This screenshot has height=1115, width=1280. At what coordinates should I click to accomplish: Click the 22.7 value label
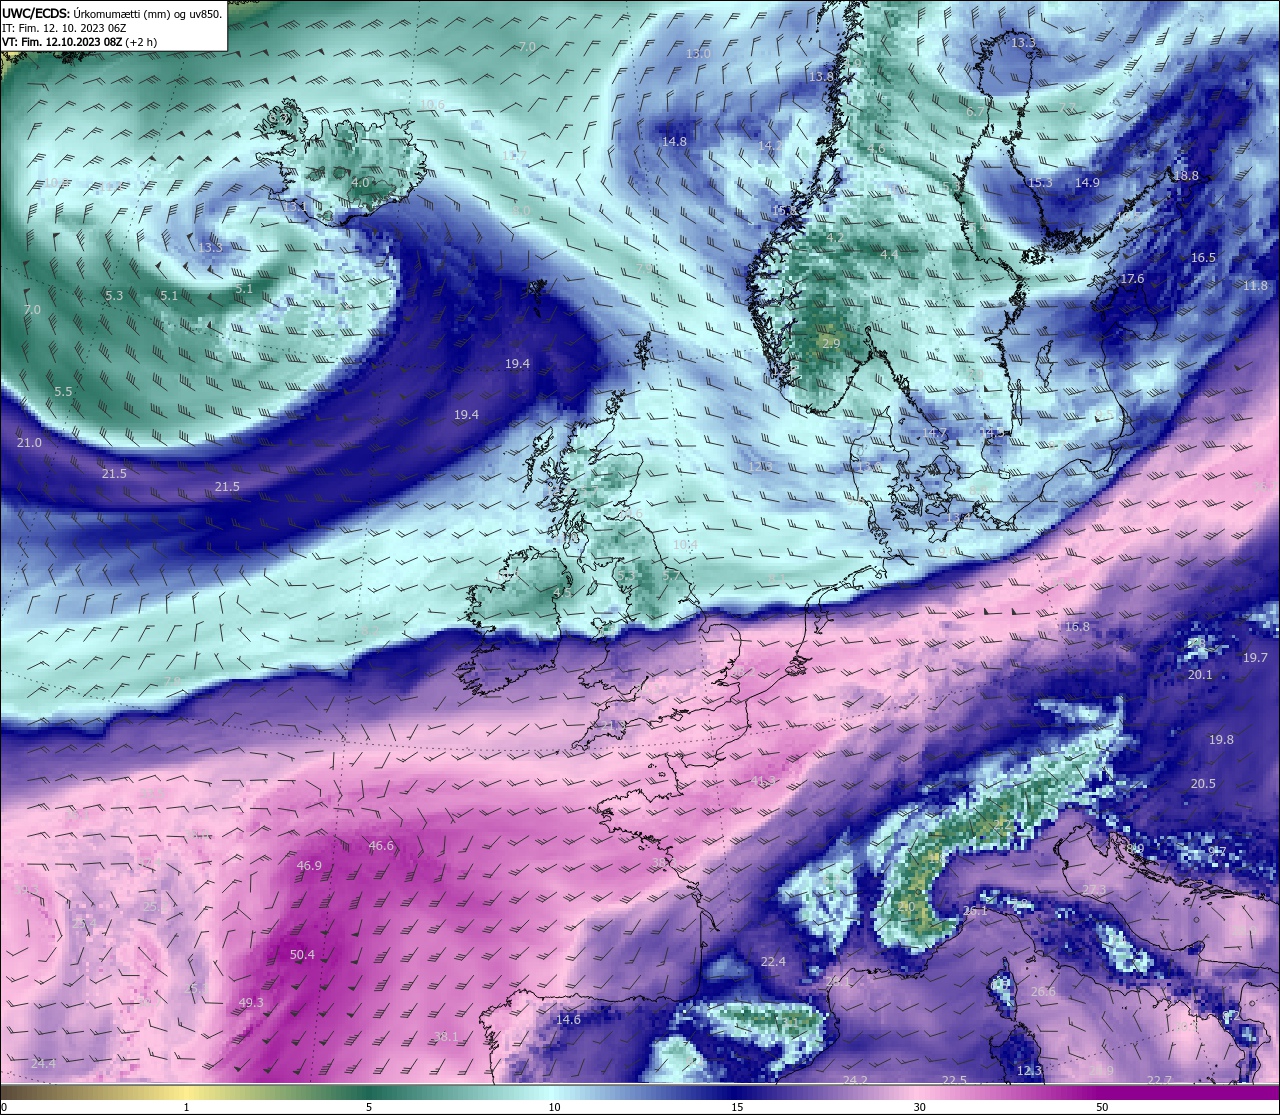pos(1158,1080)
